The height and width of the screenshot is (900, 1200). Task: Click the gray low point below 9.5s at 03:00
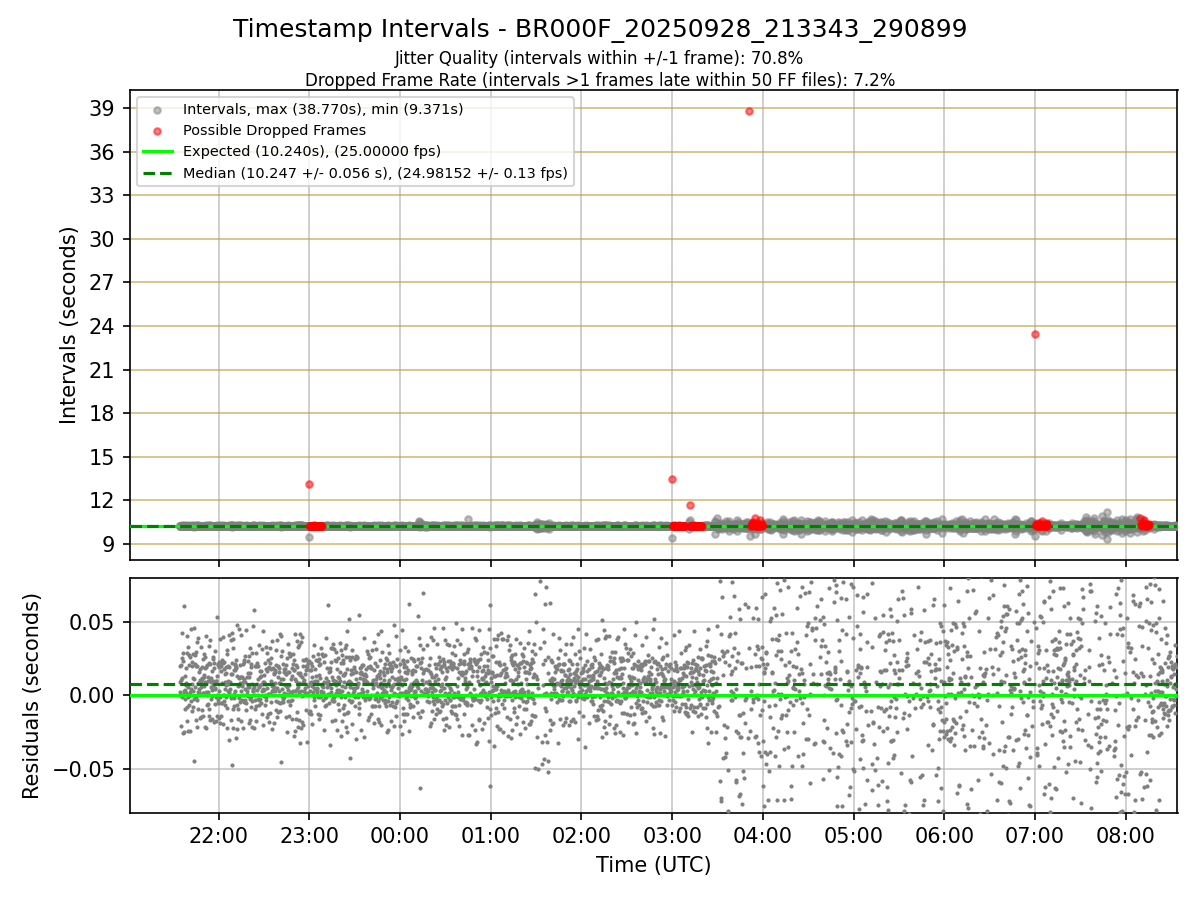[672, 538]
